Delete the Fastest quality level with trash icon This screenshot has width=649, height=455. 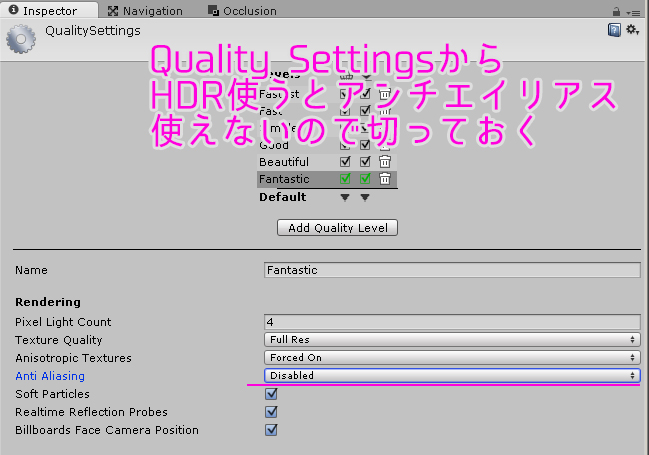(x=385, y=94)
